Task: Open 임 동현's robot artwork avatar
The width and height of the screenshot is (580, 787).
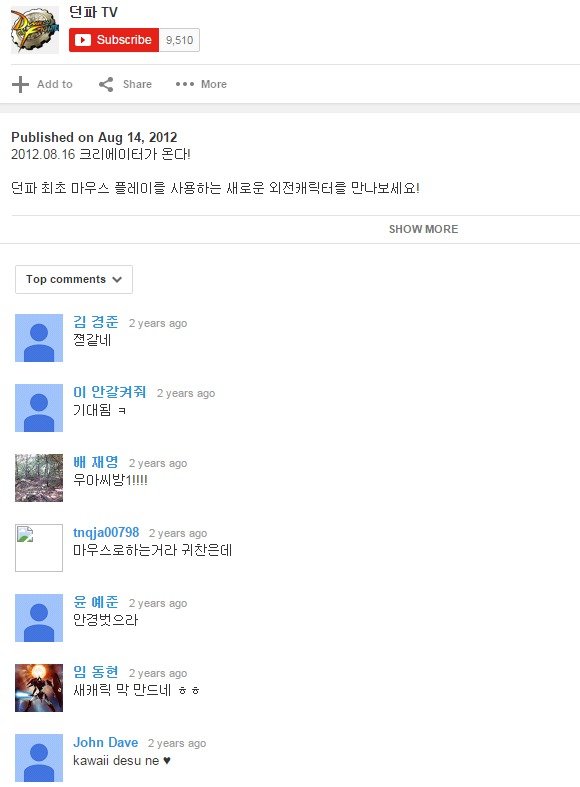Action: [39, 688]
